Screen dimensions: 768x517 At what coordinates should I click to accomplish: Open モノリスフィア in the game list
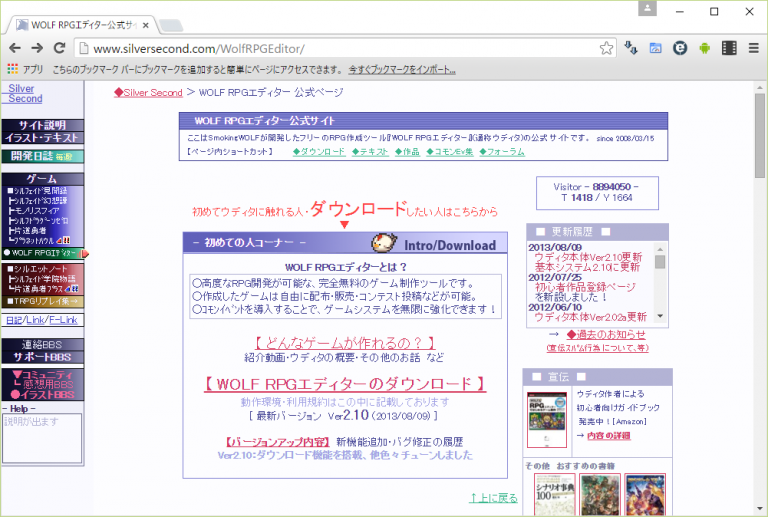[34, 211]
